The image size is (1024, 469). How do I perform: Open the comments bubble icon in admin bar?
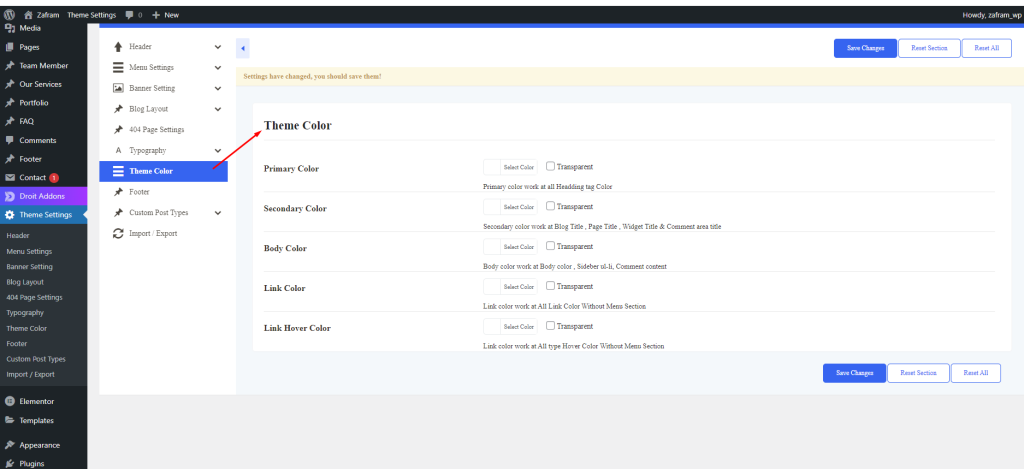(x=130, y=15)
